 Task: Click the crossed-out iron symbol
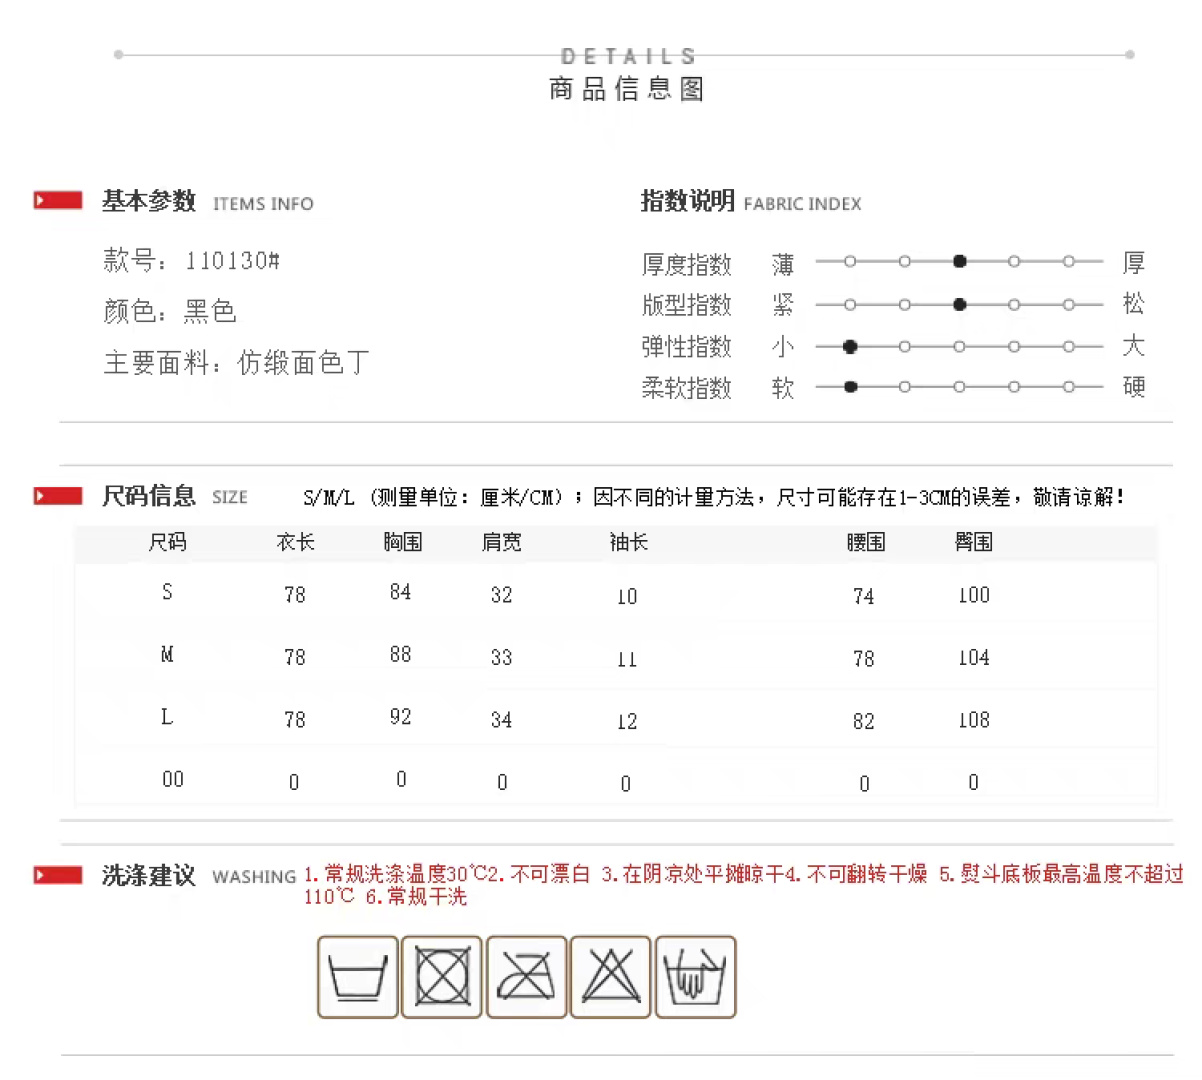coord(526,977)
